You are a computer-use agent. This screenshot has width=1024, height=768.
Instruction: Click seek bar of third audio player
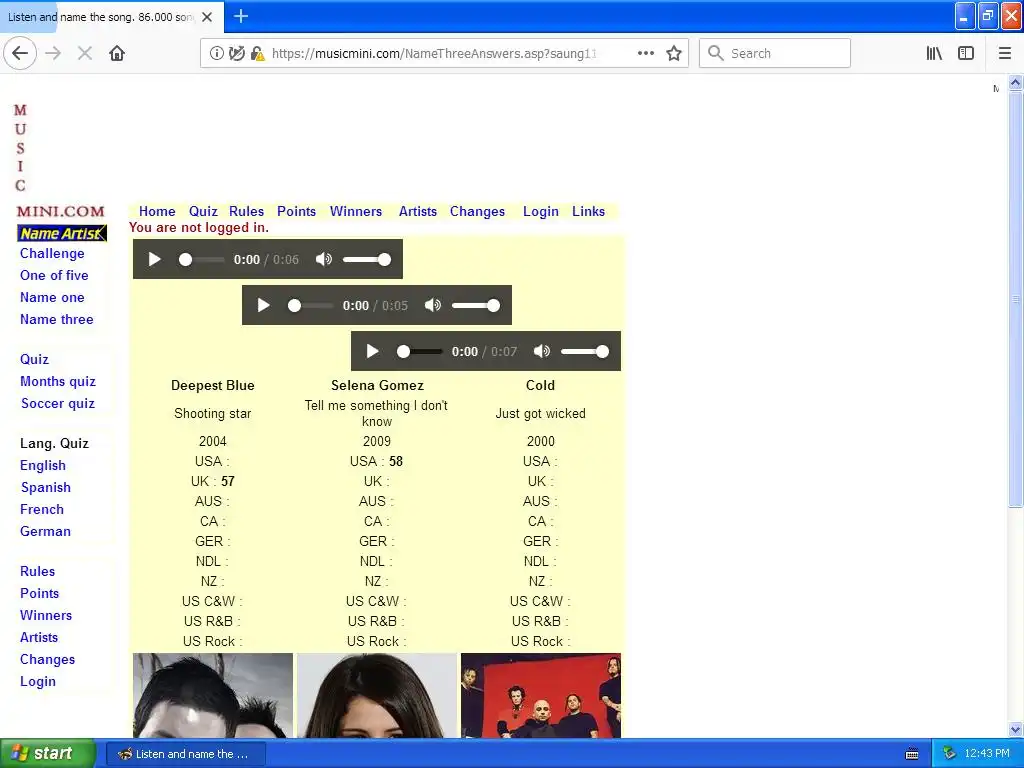click(x=420, y=351)
